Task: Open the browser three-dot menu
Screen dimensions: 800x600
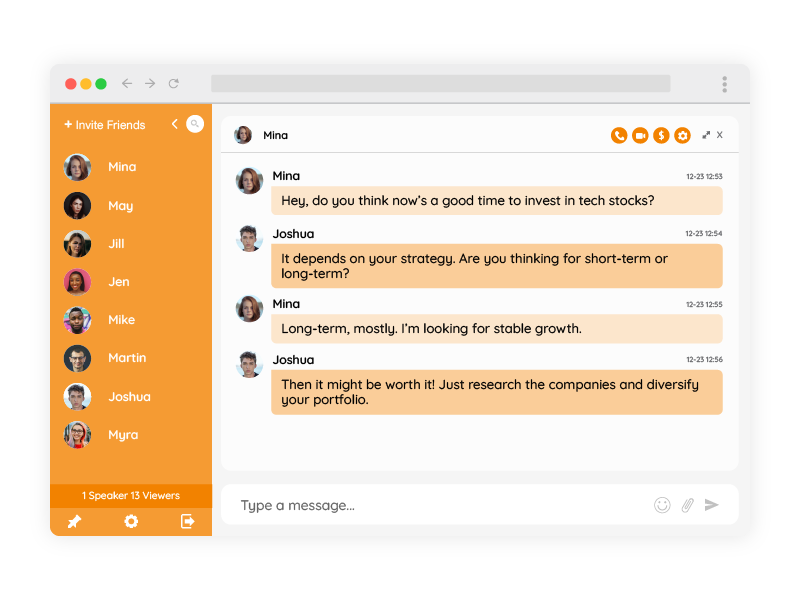Action: point(725,84)
